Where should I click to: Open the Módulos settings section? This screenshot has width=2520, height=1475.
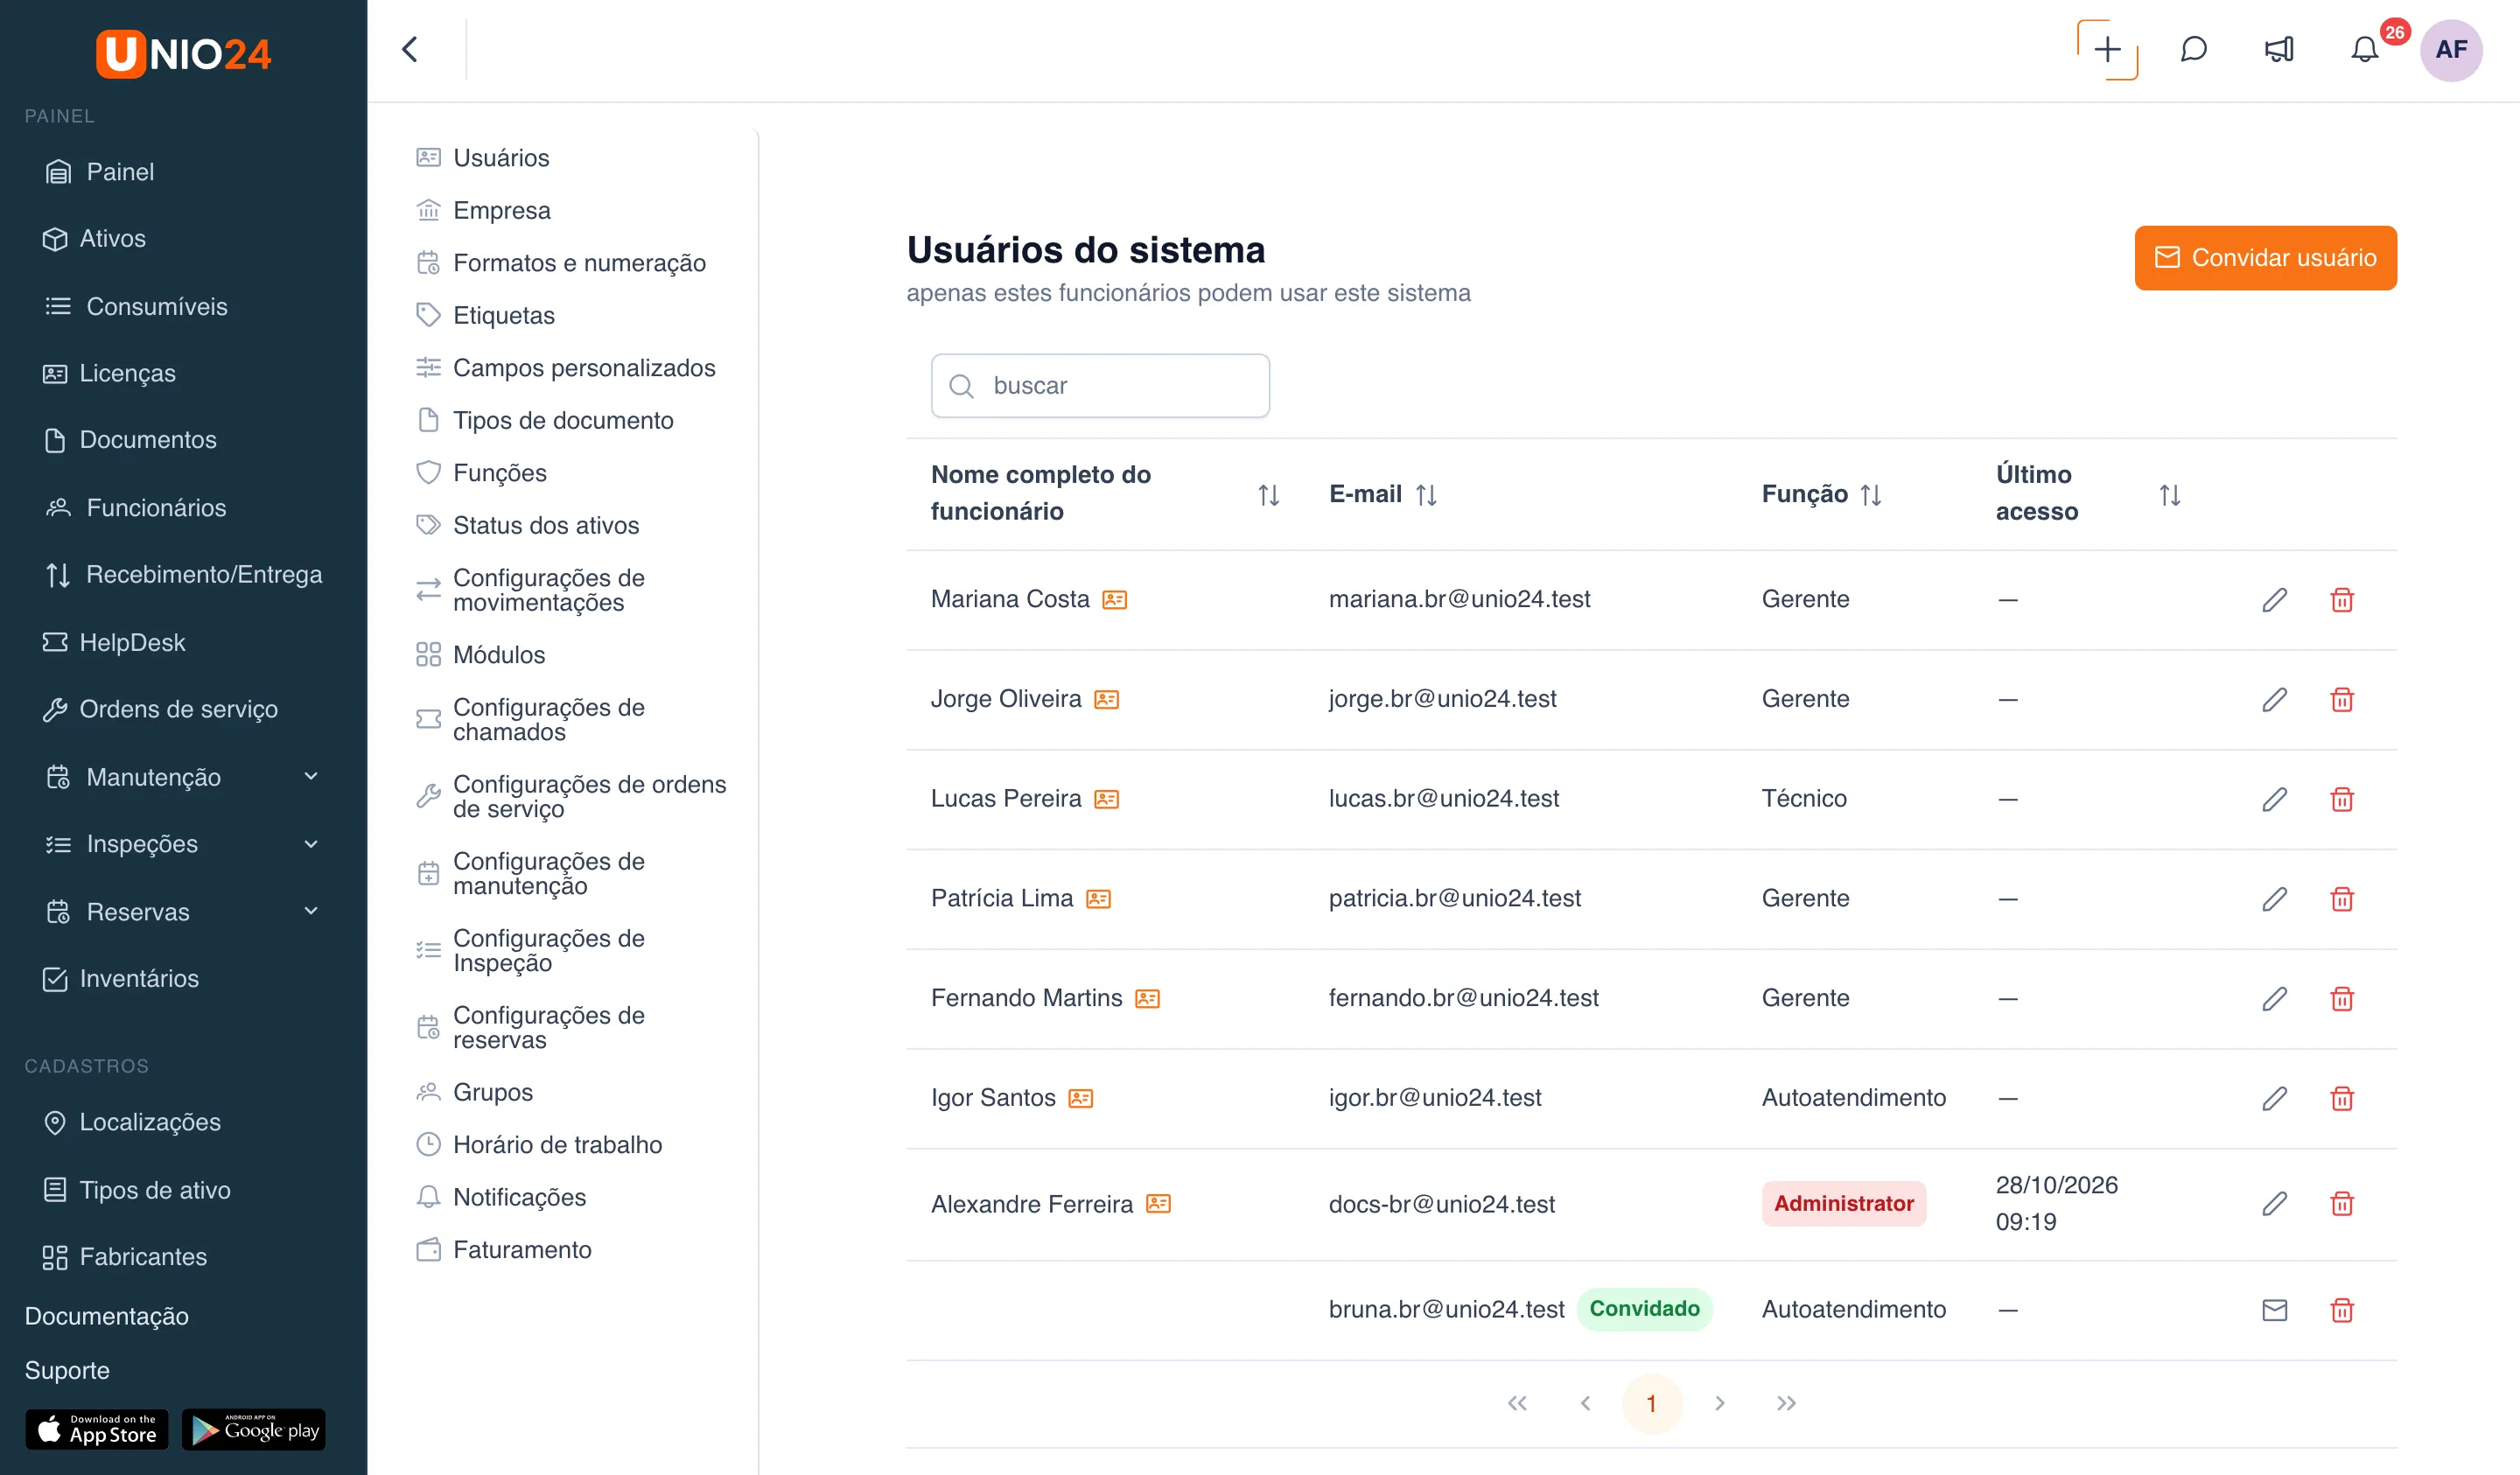[498, 654]
